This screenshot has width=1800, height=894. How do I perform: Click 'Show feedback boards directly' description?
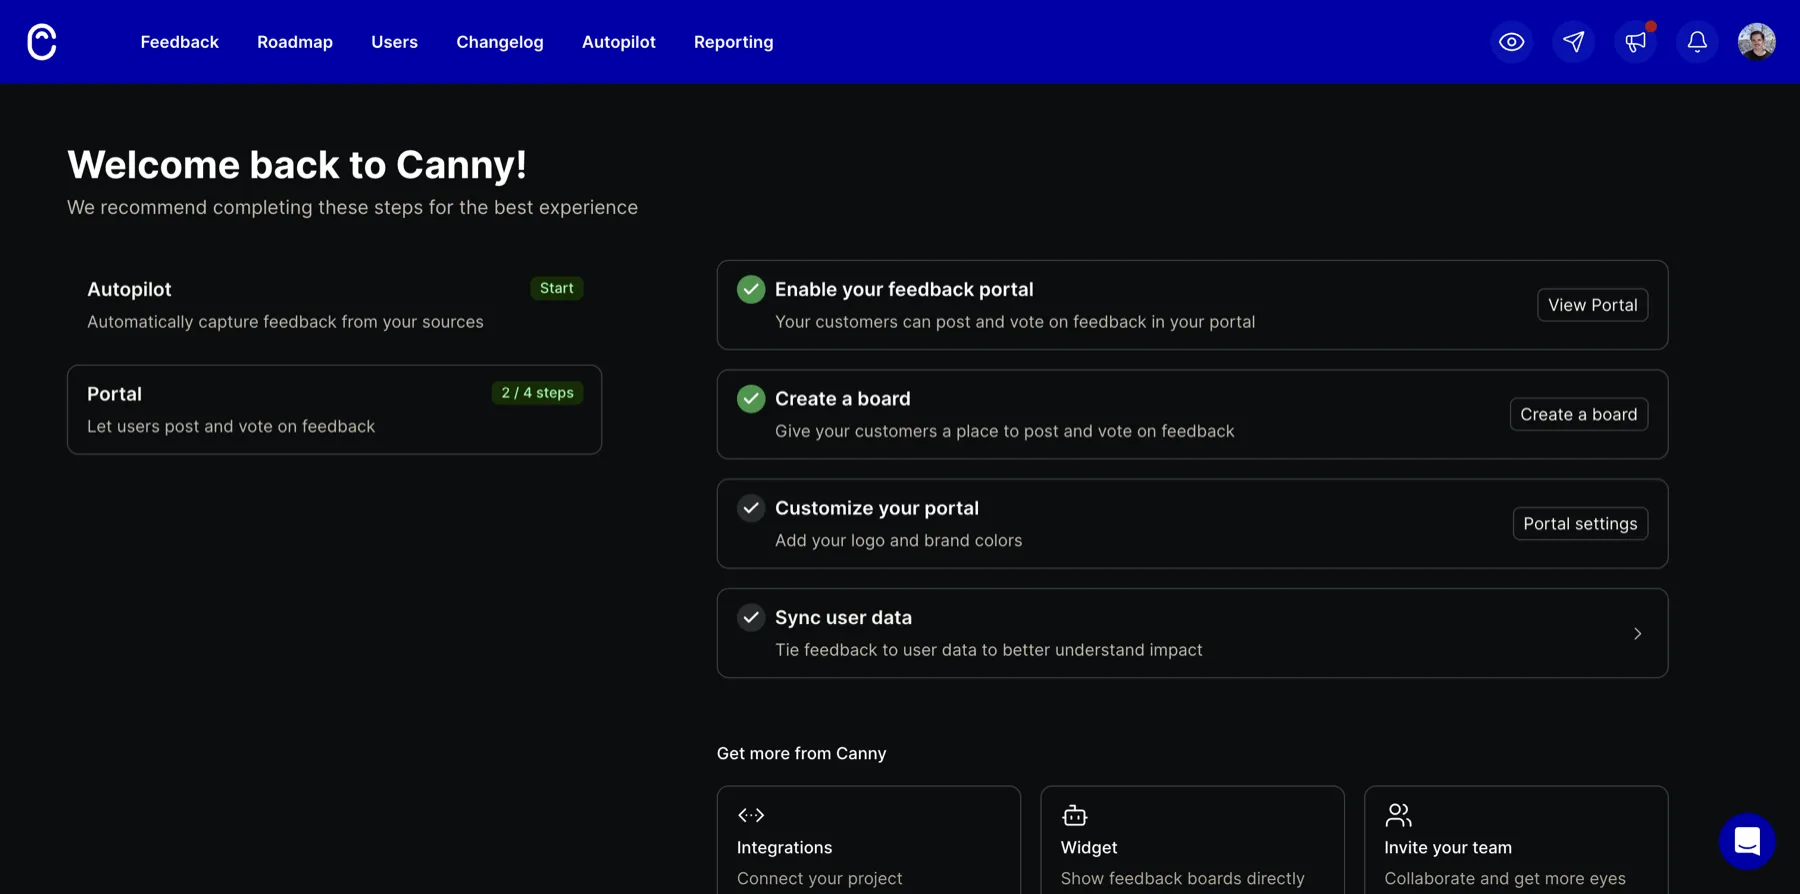pos(1182,878)
